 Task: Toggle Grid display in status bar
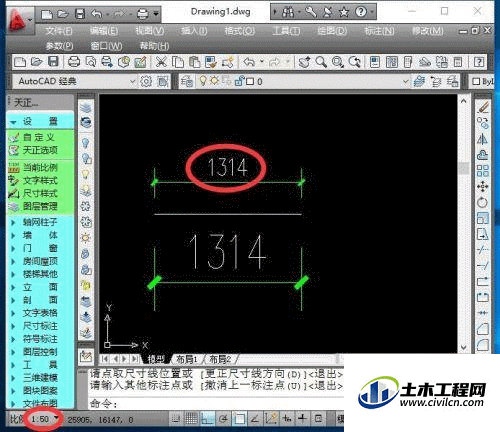pyautogui.click(x=191, y=419)
